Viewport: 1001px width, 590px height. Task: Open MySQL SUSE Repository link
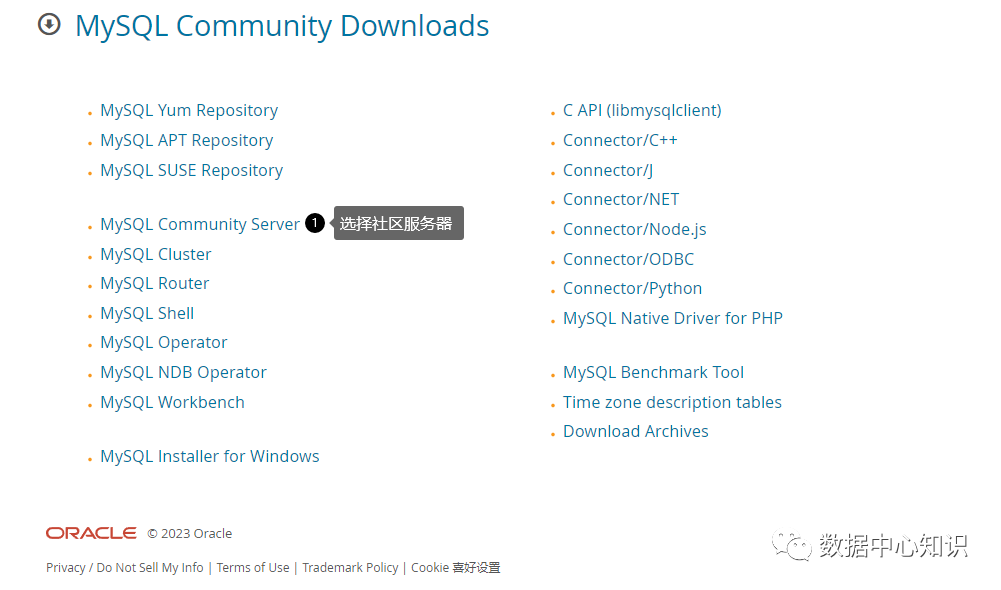pyautogui.click(x=192, y=170)
